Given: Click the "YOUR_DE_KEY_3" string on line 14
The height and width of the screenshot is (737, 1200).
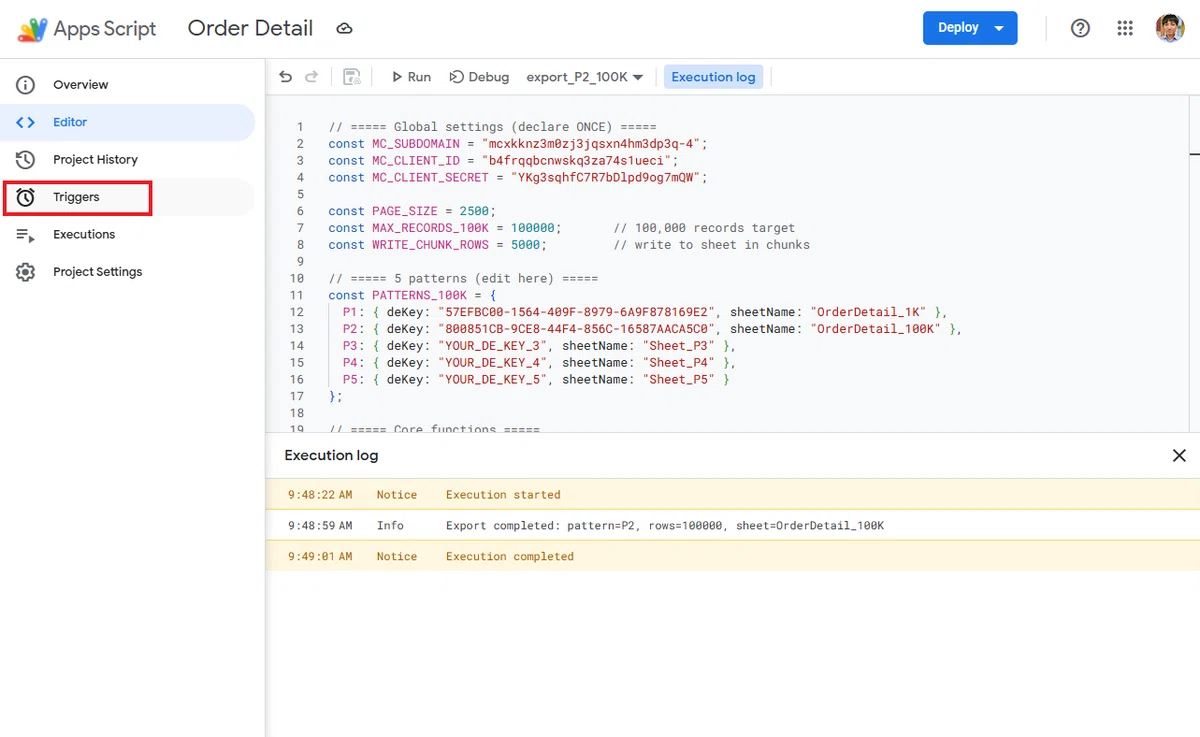Looking at the screenshot, I should (x=492, y=346).
